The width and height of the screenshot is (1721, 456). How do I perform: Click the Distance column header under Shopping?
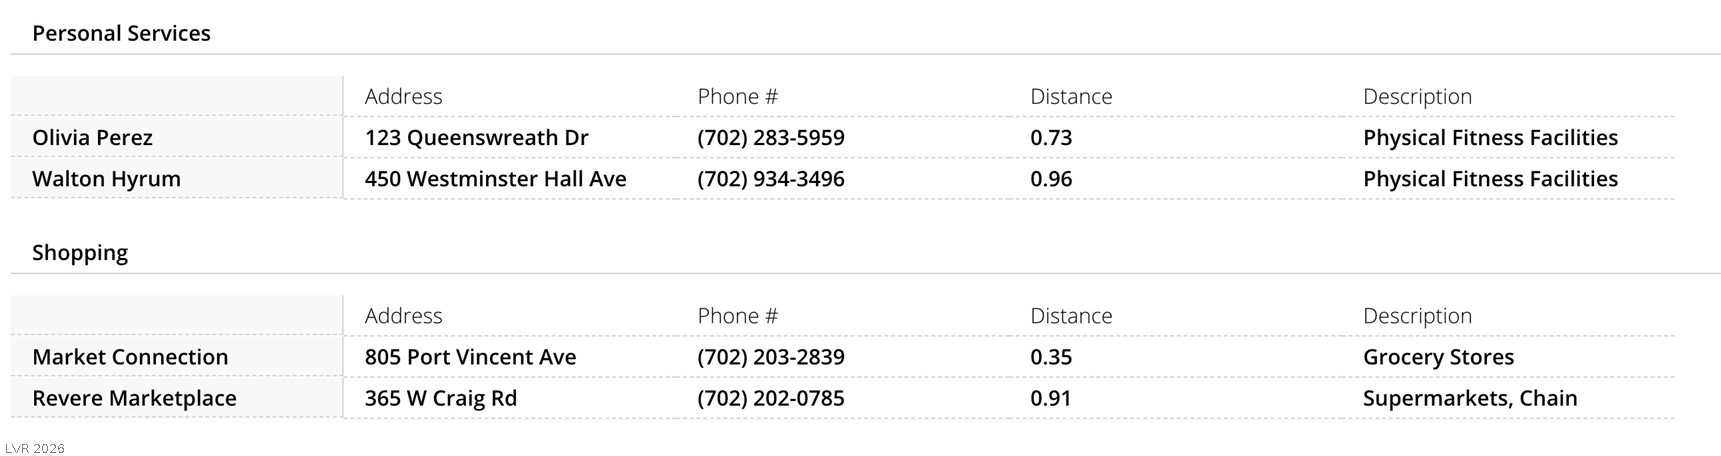pyautogui.click(x=1071, y=316)
